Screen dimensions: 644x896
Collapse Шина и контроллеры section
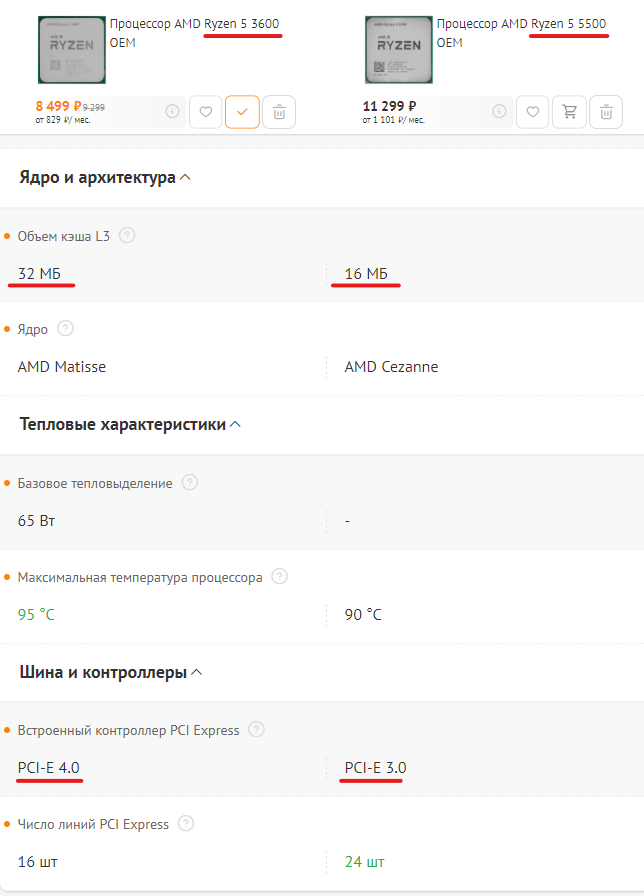pos(111,672)
